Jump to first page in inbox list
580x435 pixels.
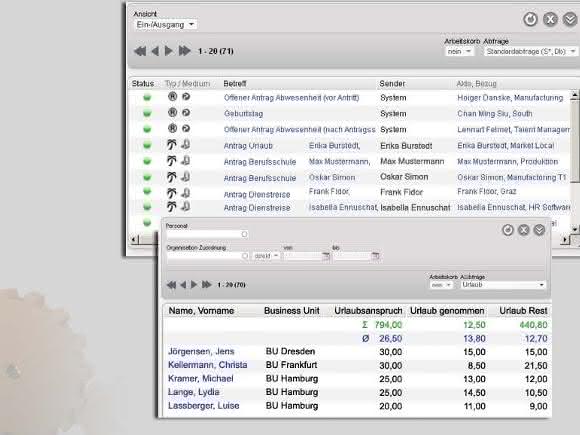pyautogui.click(x=140, y=51)
